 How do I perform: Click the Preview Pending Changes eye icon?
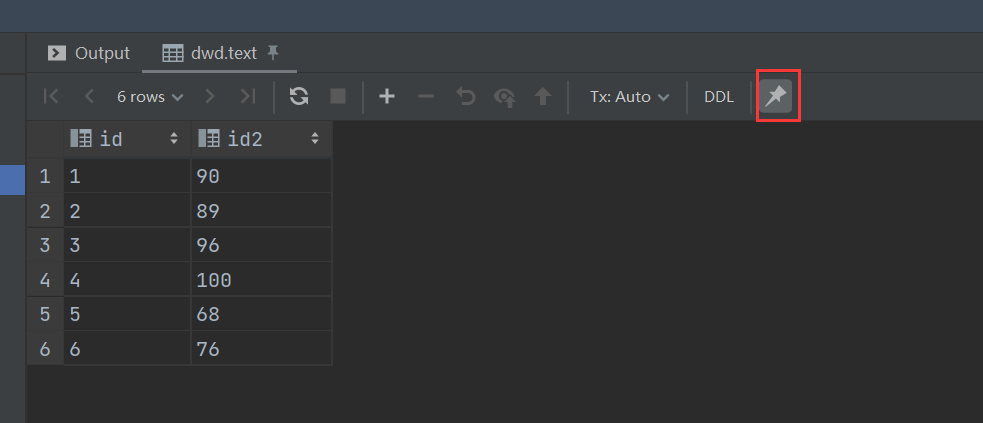[505, 97]
